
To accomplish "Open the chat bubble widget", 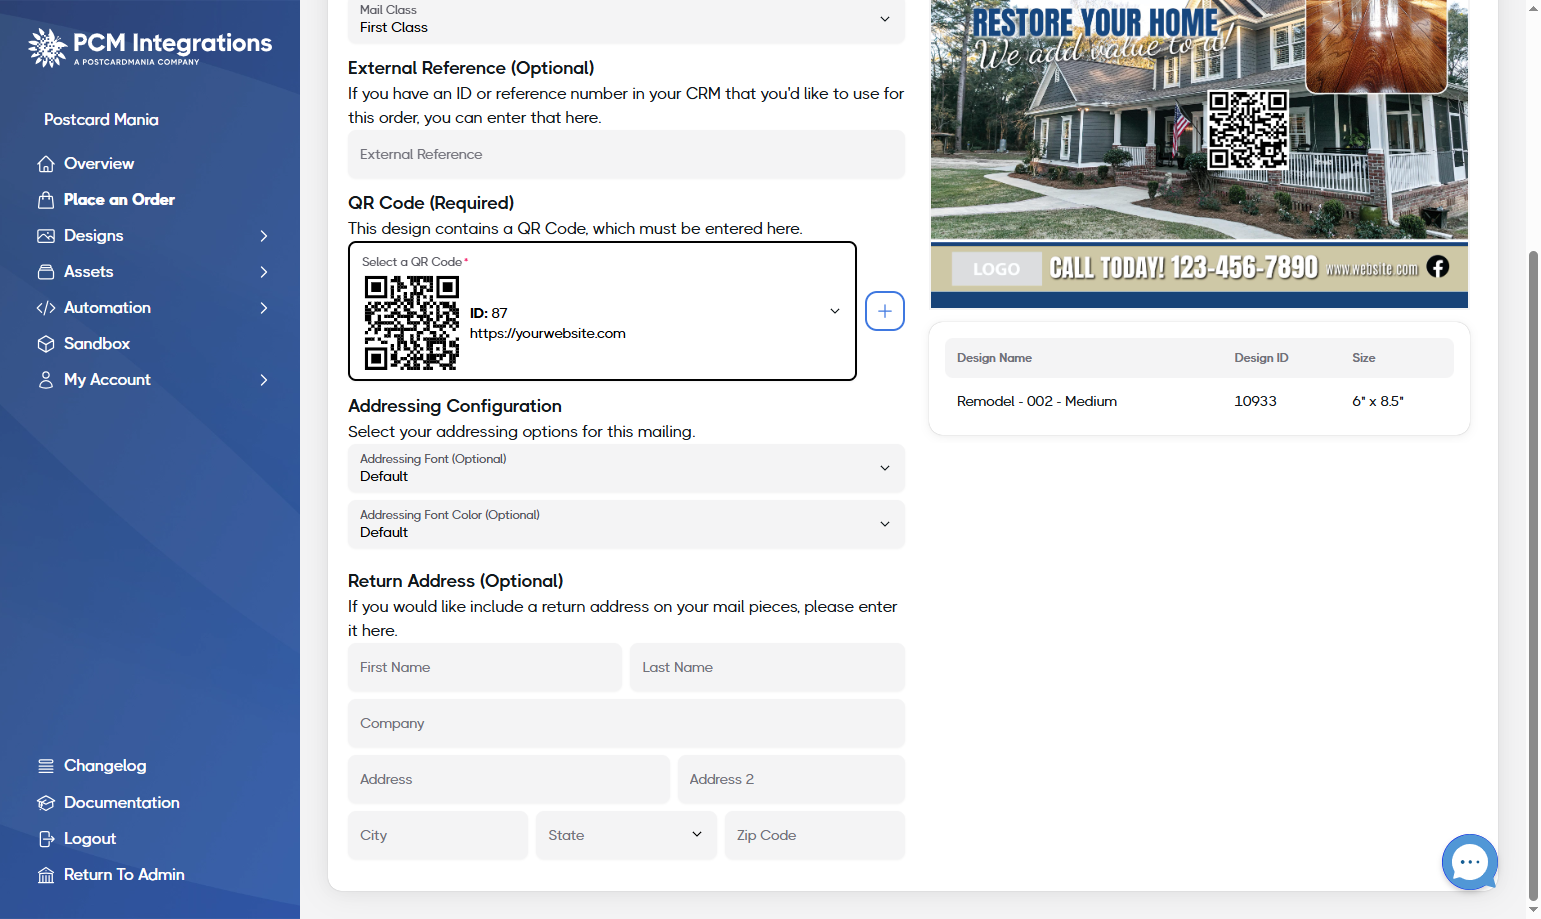I will 1469,861.
